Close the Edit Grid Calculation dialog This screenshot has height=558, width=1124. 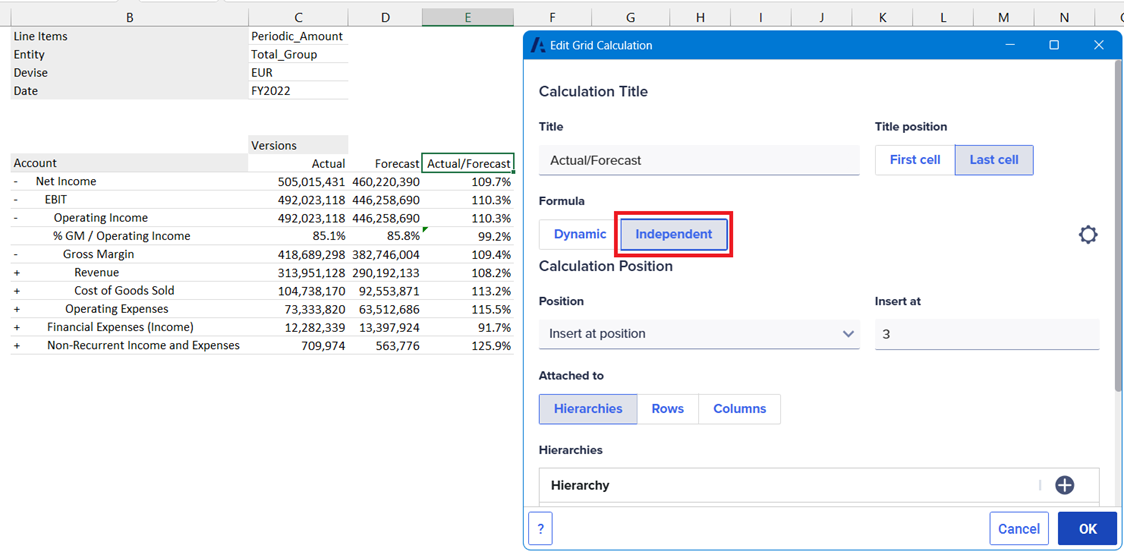pyautogui.click(x=1098, y=45)
